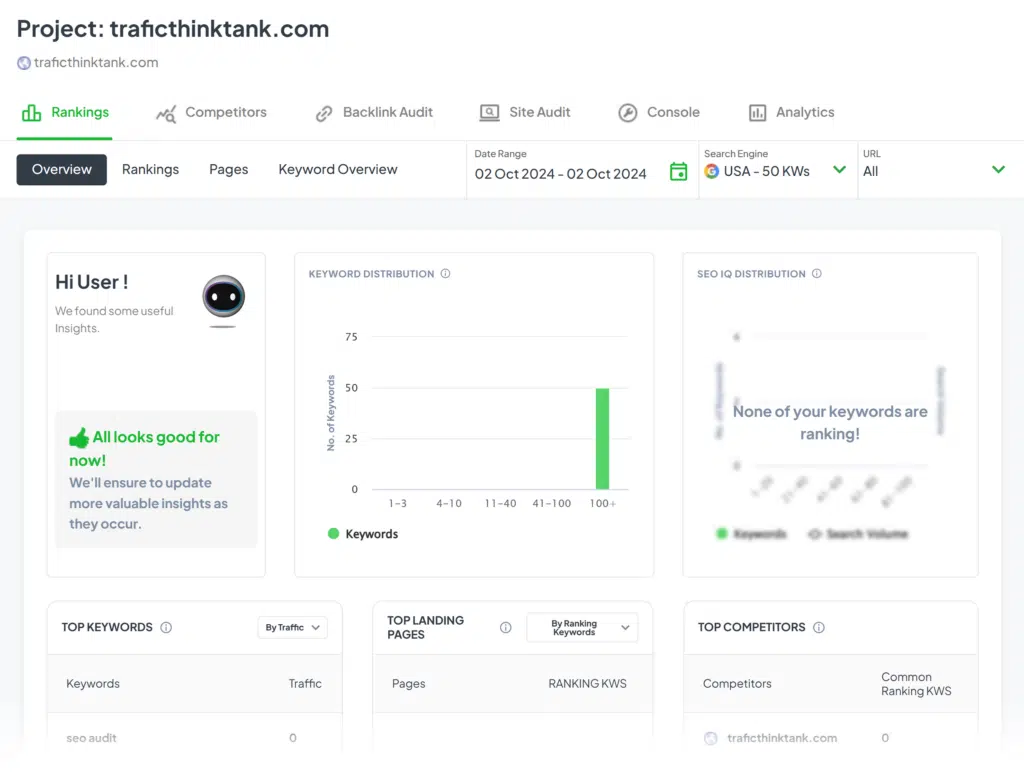
Task: Click the calendar icon in Date Range
Action: click(x=678, y=172)
